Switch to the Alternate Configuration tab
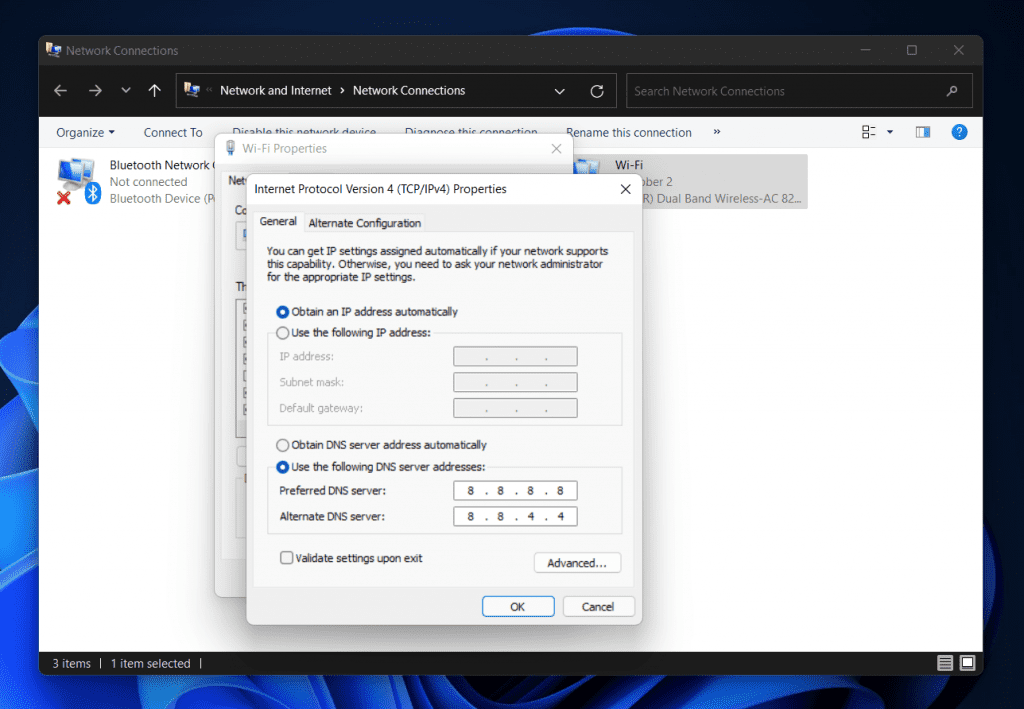This screenshot has height=709, width=1024. click(364, 223)
